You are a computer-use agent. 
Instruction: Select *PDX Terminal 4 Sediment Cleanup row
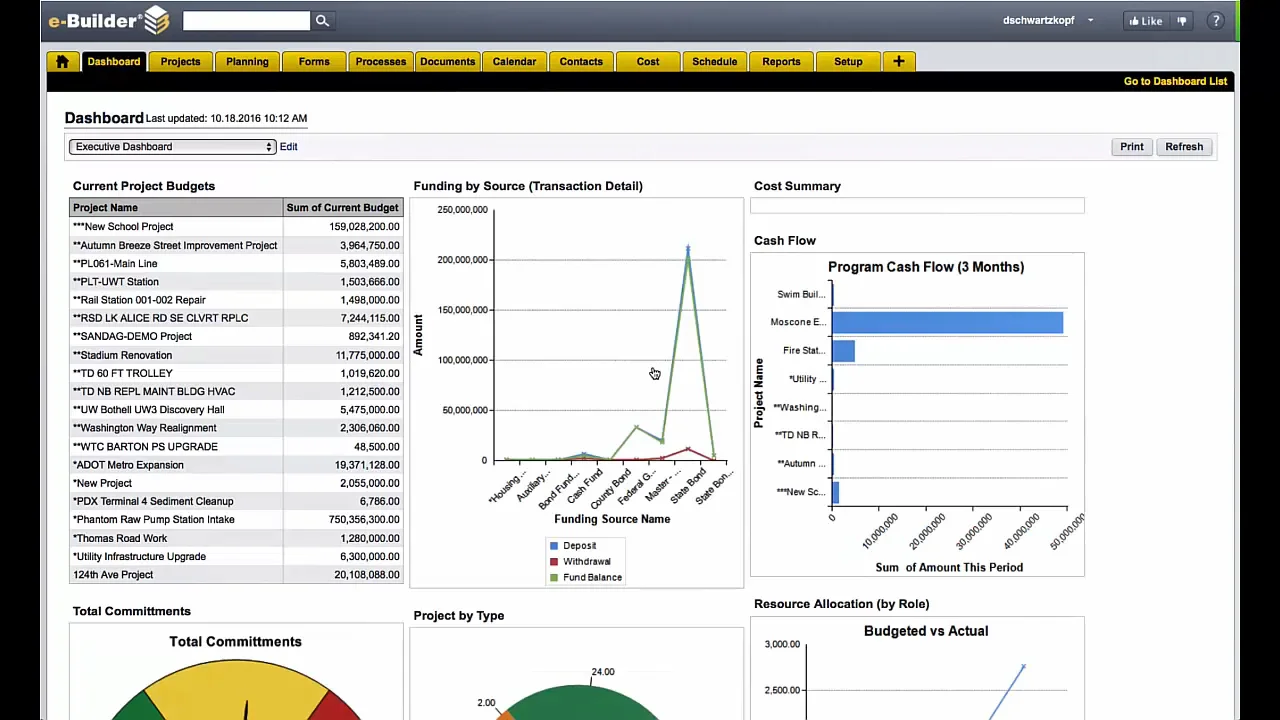[x=236, y=502]
